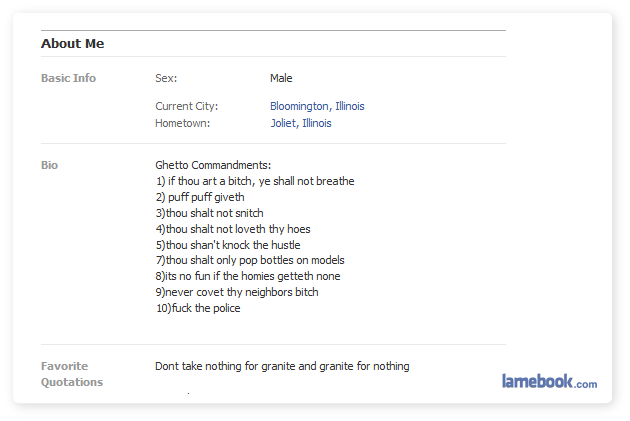Click the puff puff giveth line

click(x=199, y=197)
